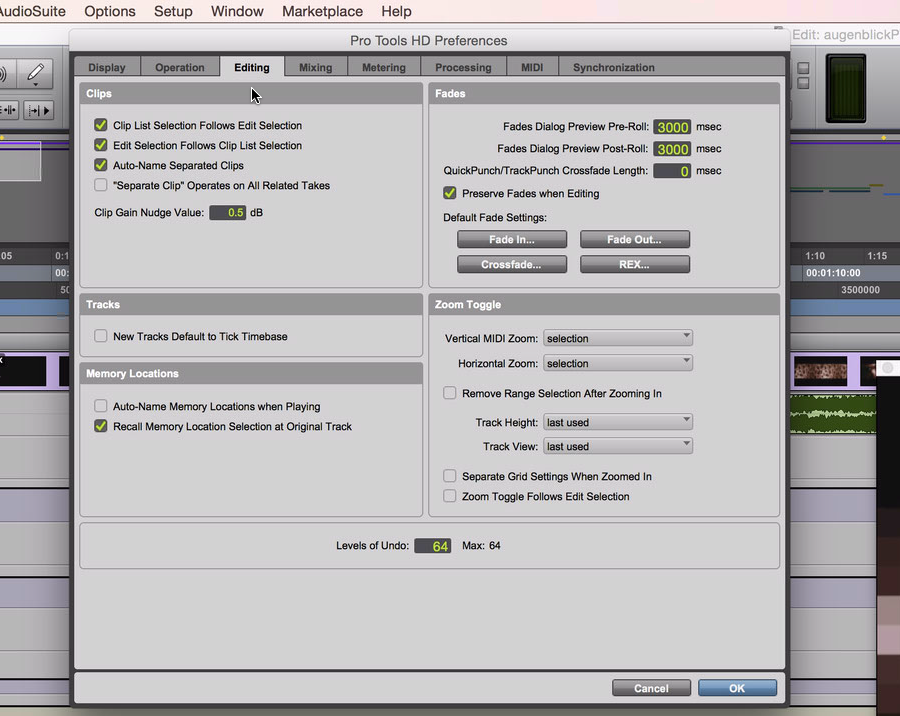
Task: Open the Synchronization preferences tab
Action: (613, 67)
